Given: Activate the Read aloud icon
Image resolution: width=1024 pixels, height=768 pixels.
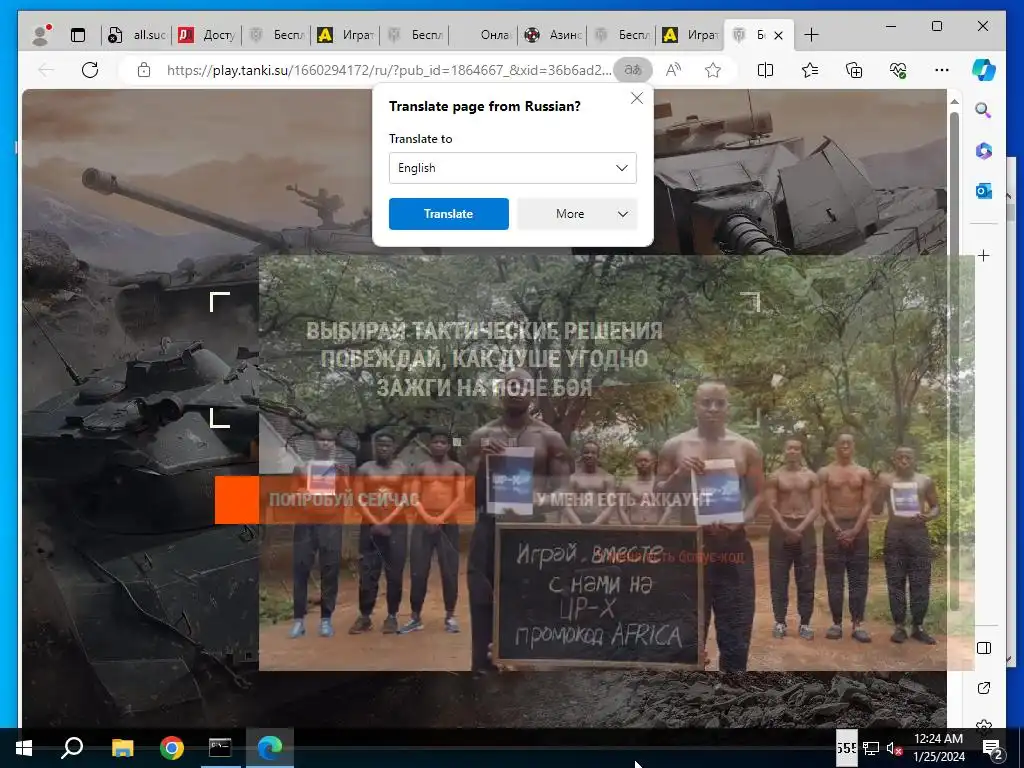Looking at the screenshot, I should tap(673, 70).
